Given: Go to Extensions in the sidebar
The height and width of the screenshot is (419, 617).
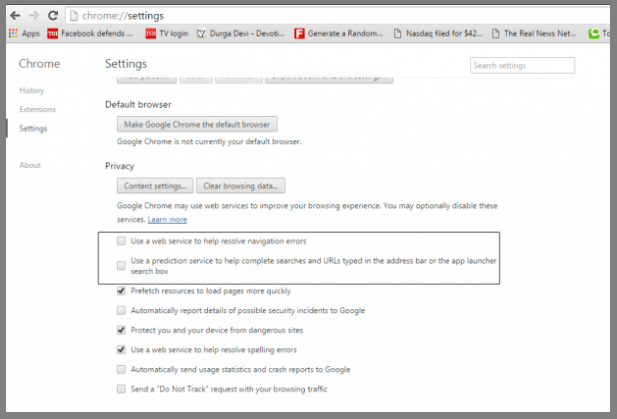Looking at the screenshot, I should (37, 109).
